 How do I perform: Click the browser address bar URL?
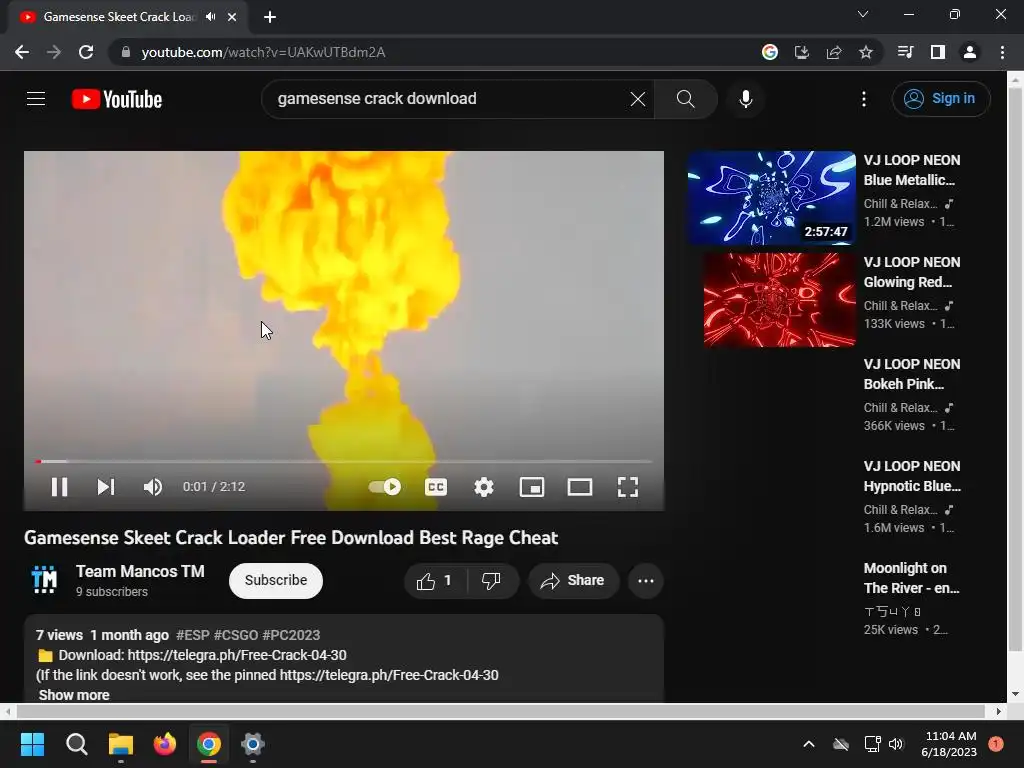tap(263, 52)
